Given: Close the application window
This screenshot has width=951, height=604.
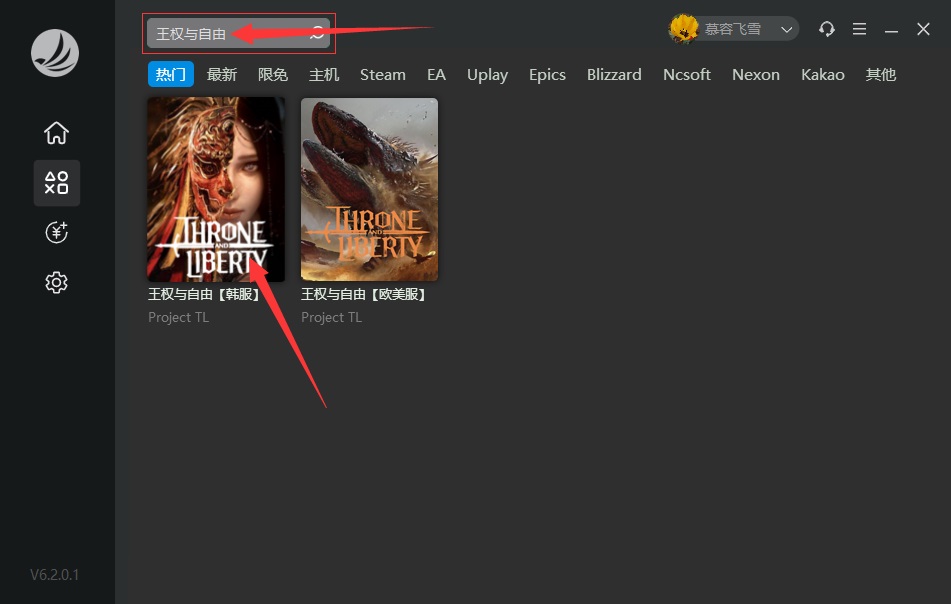Looking at the screenshot, I should 923,29.
